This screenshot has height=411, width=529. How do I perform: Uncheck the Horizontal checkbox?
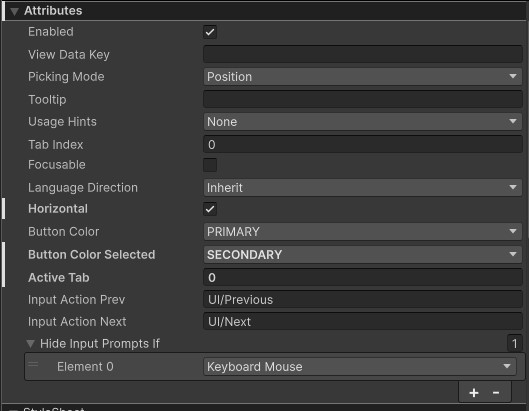(210, 209)
